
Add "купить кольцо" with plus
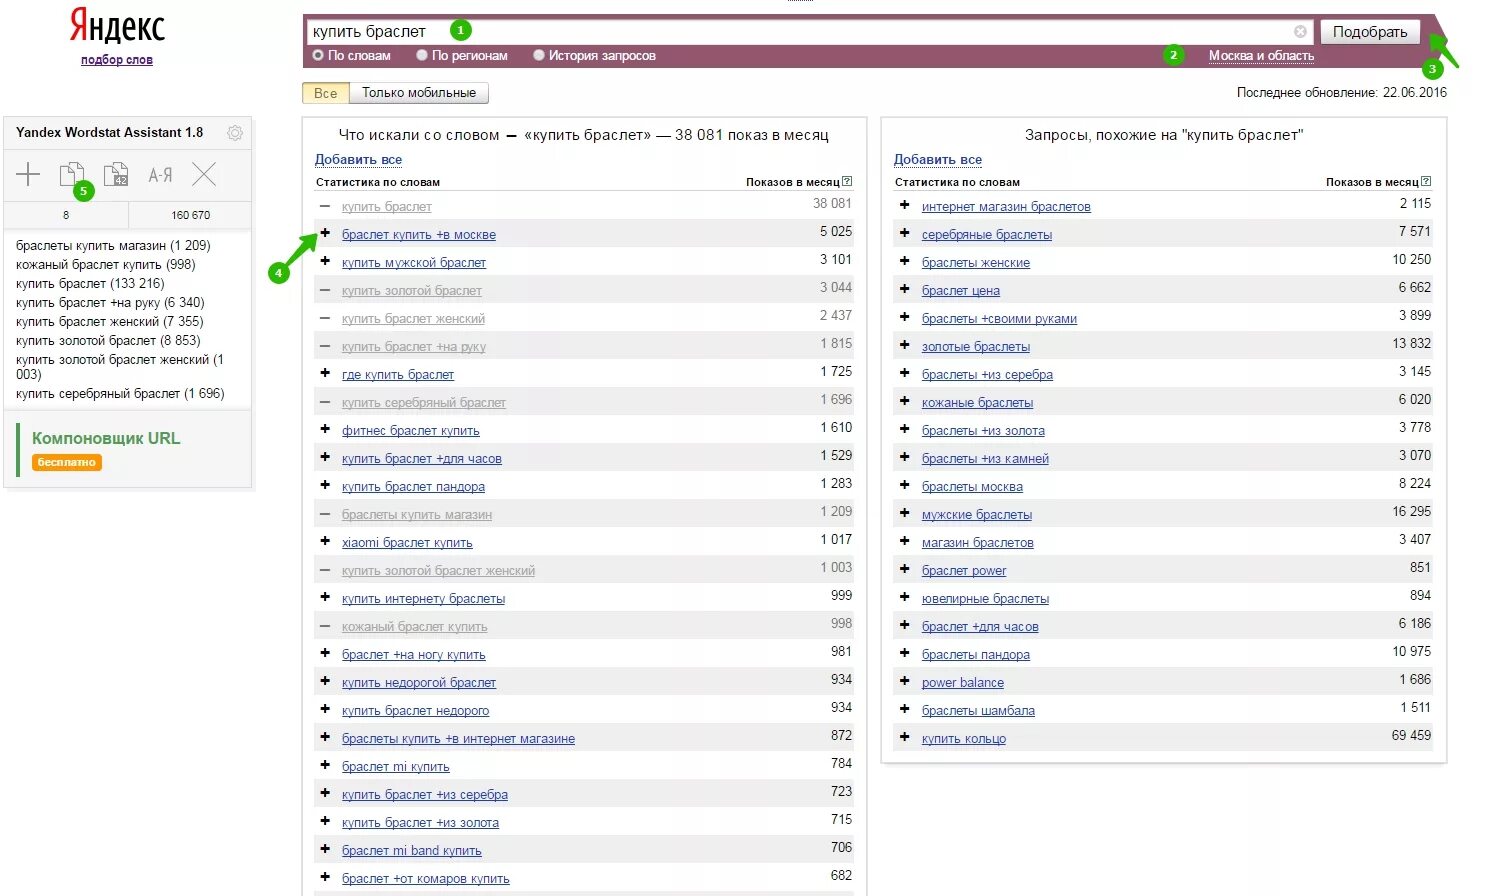[905, 737]
